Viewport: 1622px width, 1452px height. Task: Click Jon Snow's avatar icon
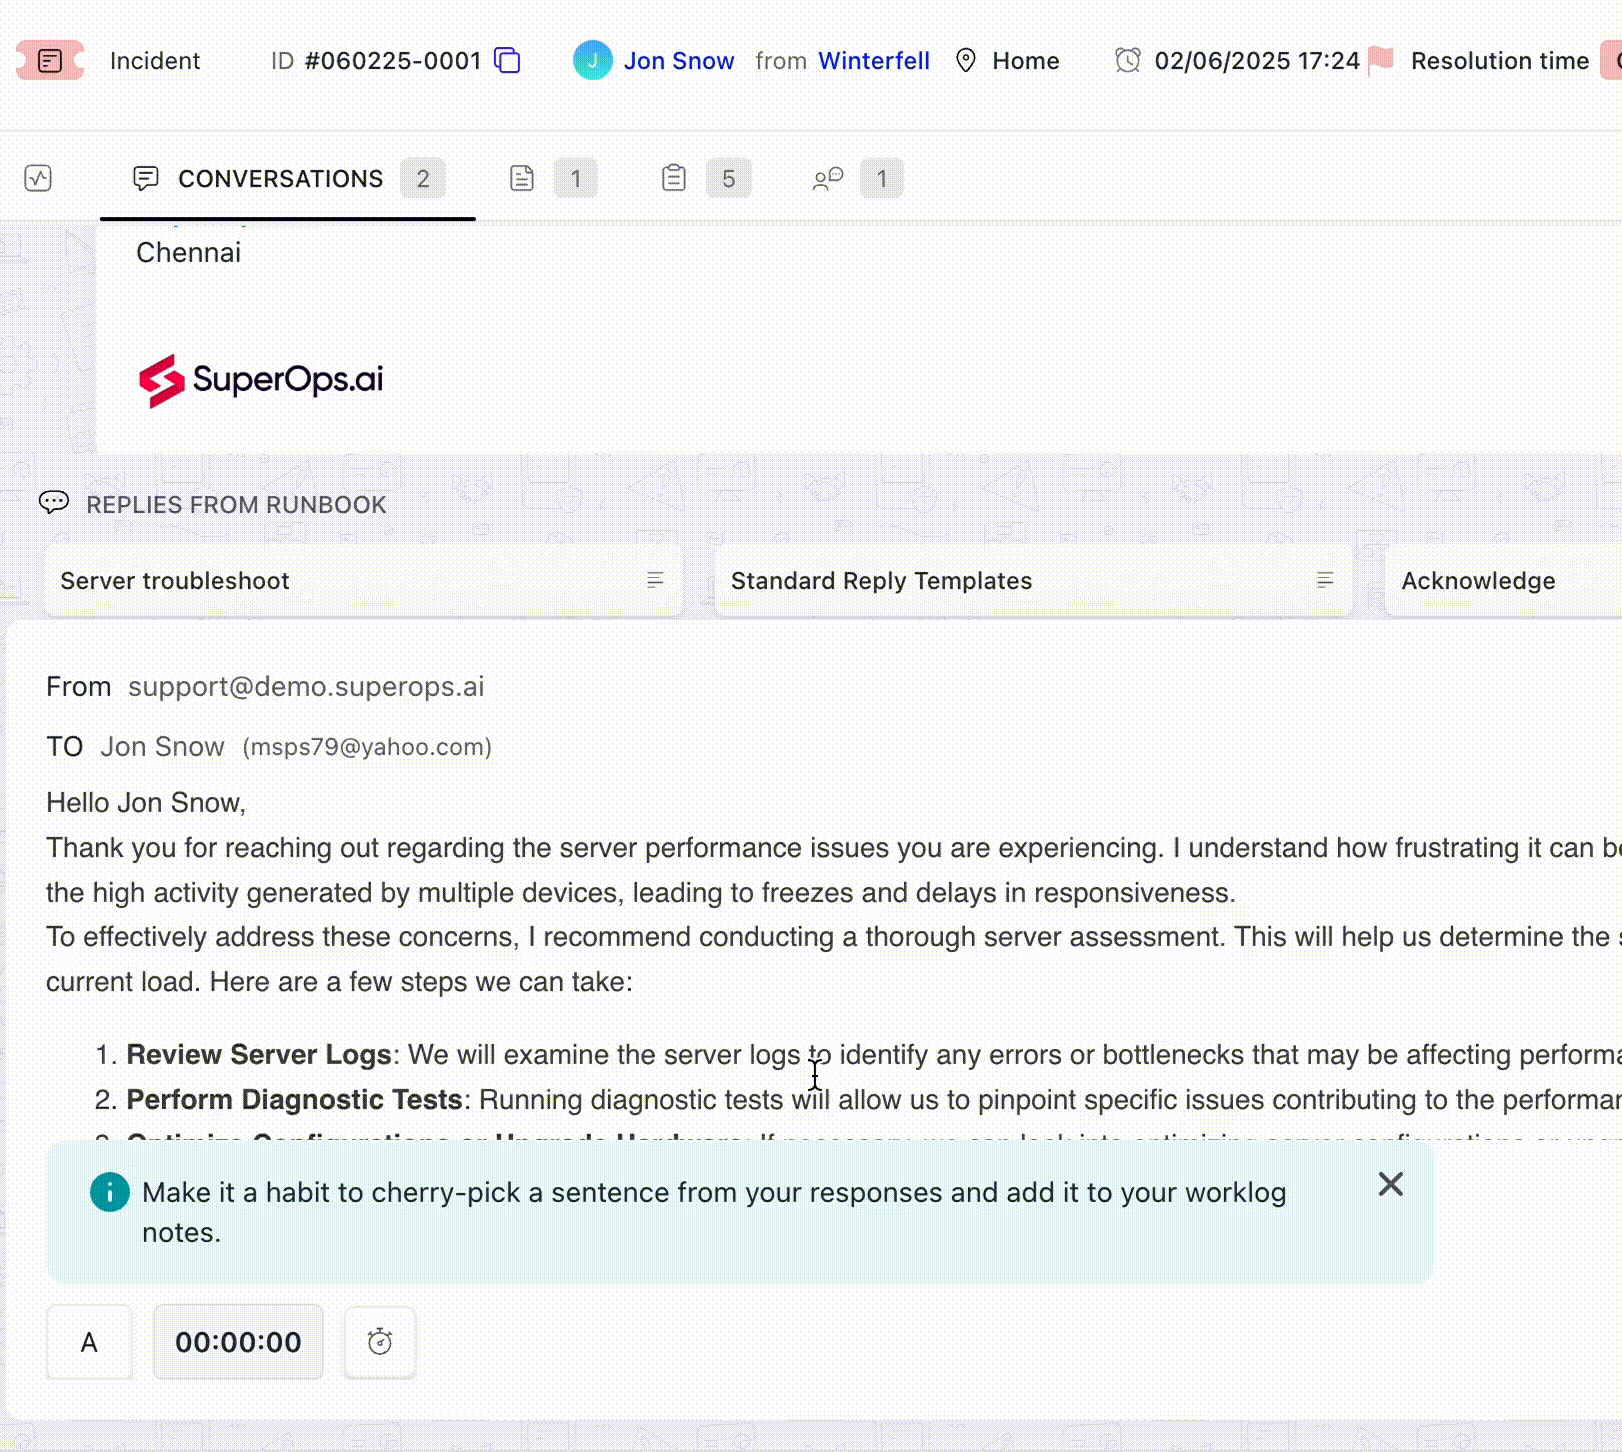click(592, 61)
